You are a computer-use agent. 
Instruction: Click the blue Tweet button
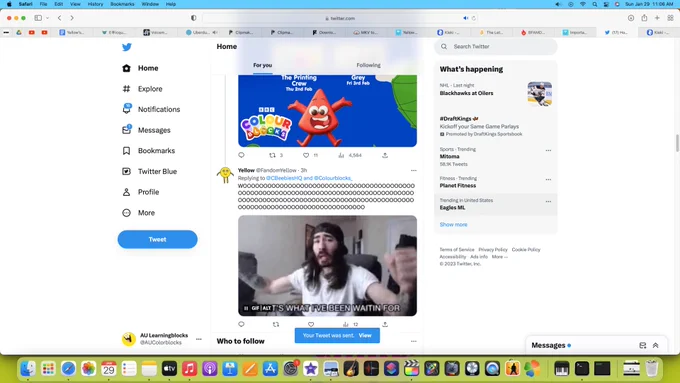click(x=157, y=239)
